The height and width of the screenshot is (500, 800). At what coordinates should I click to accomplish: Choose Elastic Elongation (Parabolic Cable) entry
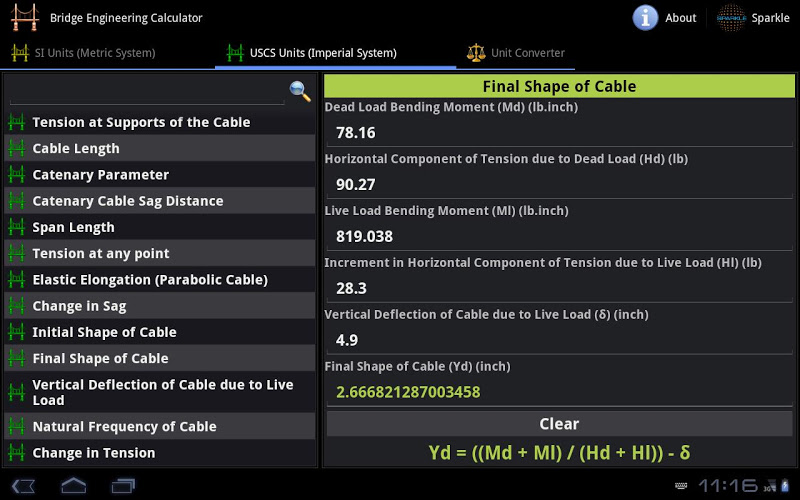[150, 280]
